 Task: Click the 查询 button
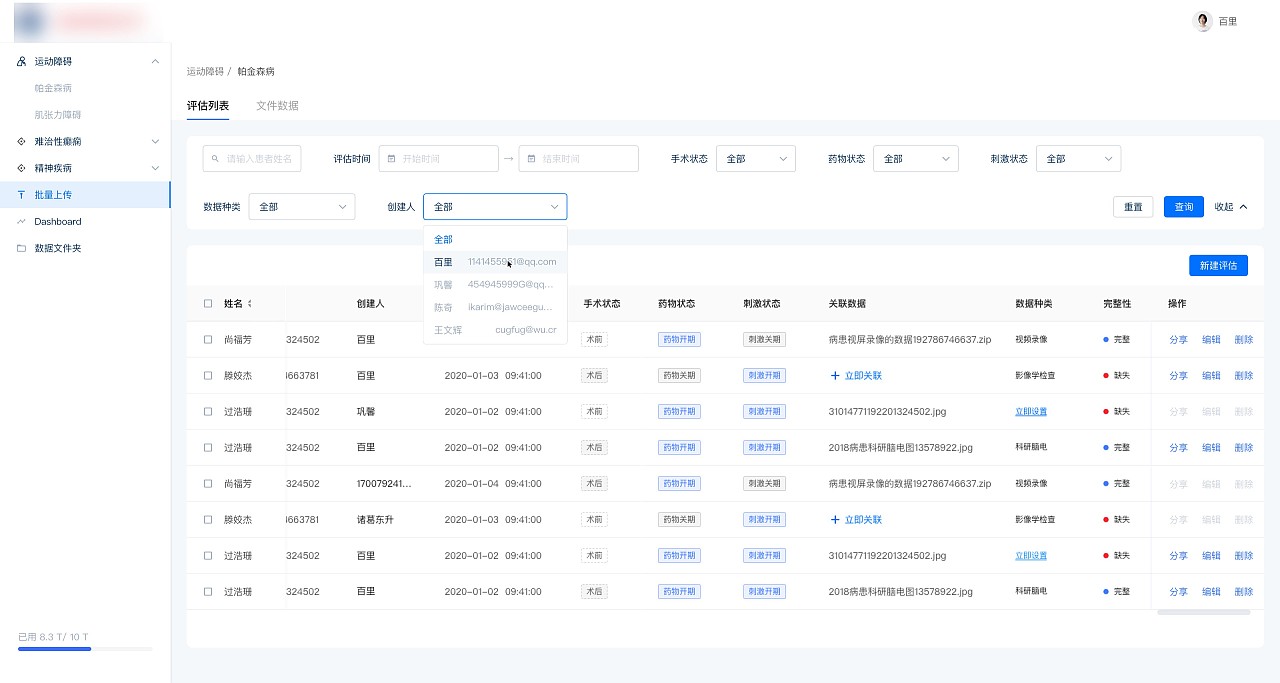click(1183, 207)
